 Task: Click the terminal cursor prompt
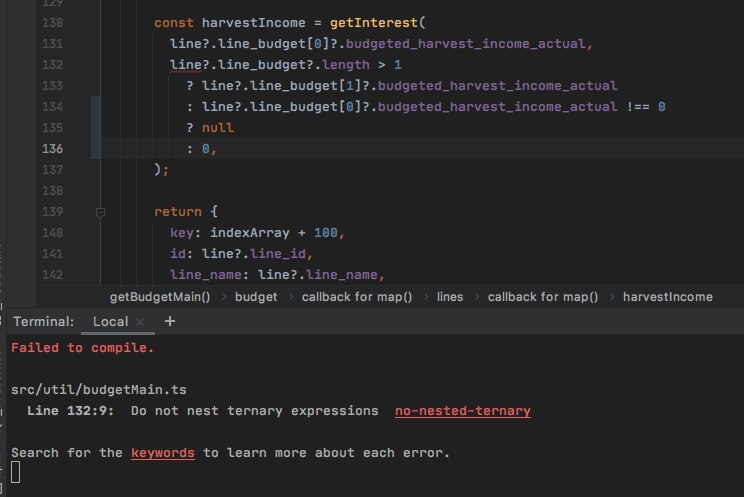(x=16, y=472)
